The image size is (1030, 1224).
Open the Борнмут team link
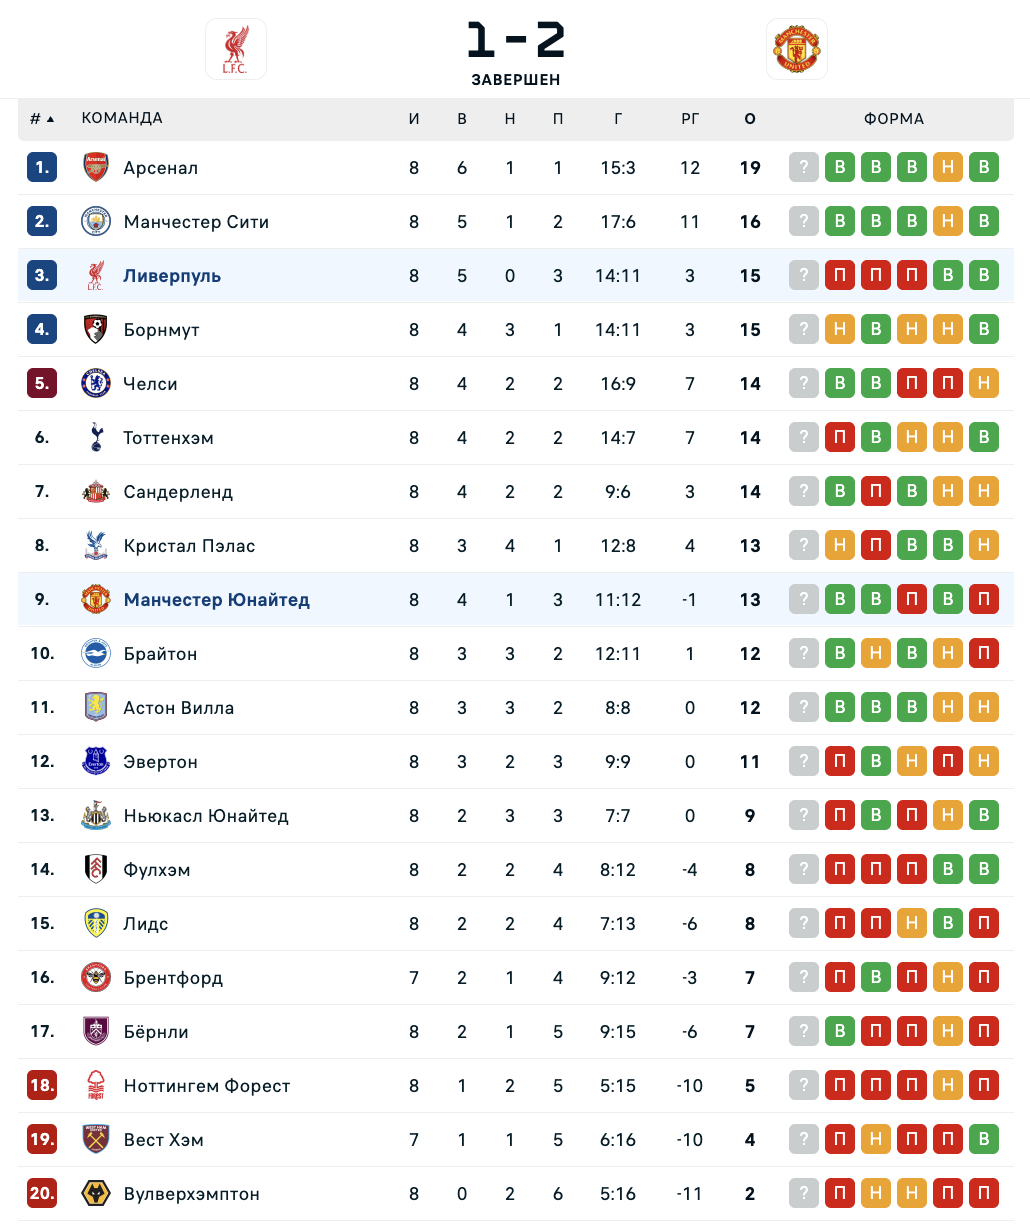(161, 330)
